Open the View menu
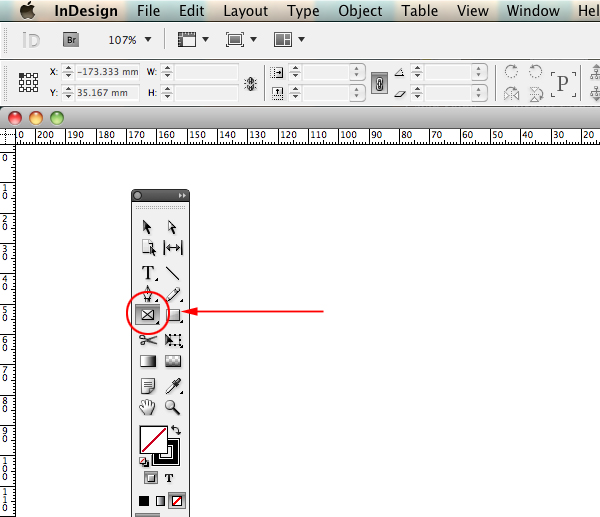The height and width of the screenshot is (517, 600). click(x=473, y=11)
